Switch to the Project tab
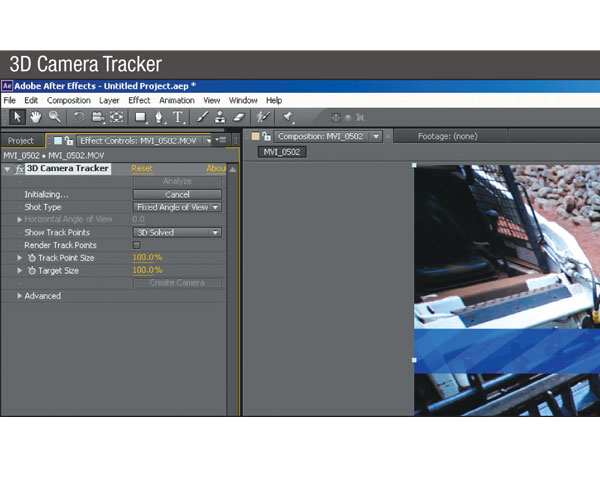Viewport: 600px width, 480px height. pos(21,141)
